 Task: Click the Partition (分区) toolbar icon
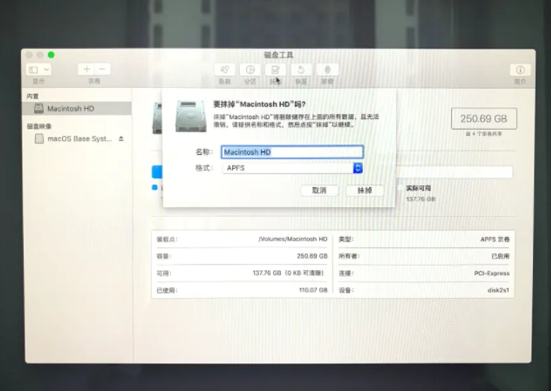click(x=250, y=70)
